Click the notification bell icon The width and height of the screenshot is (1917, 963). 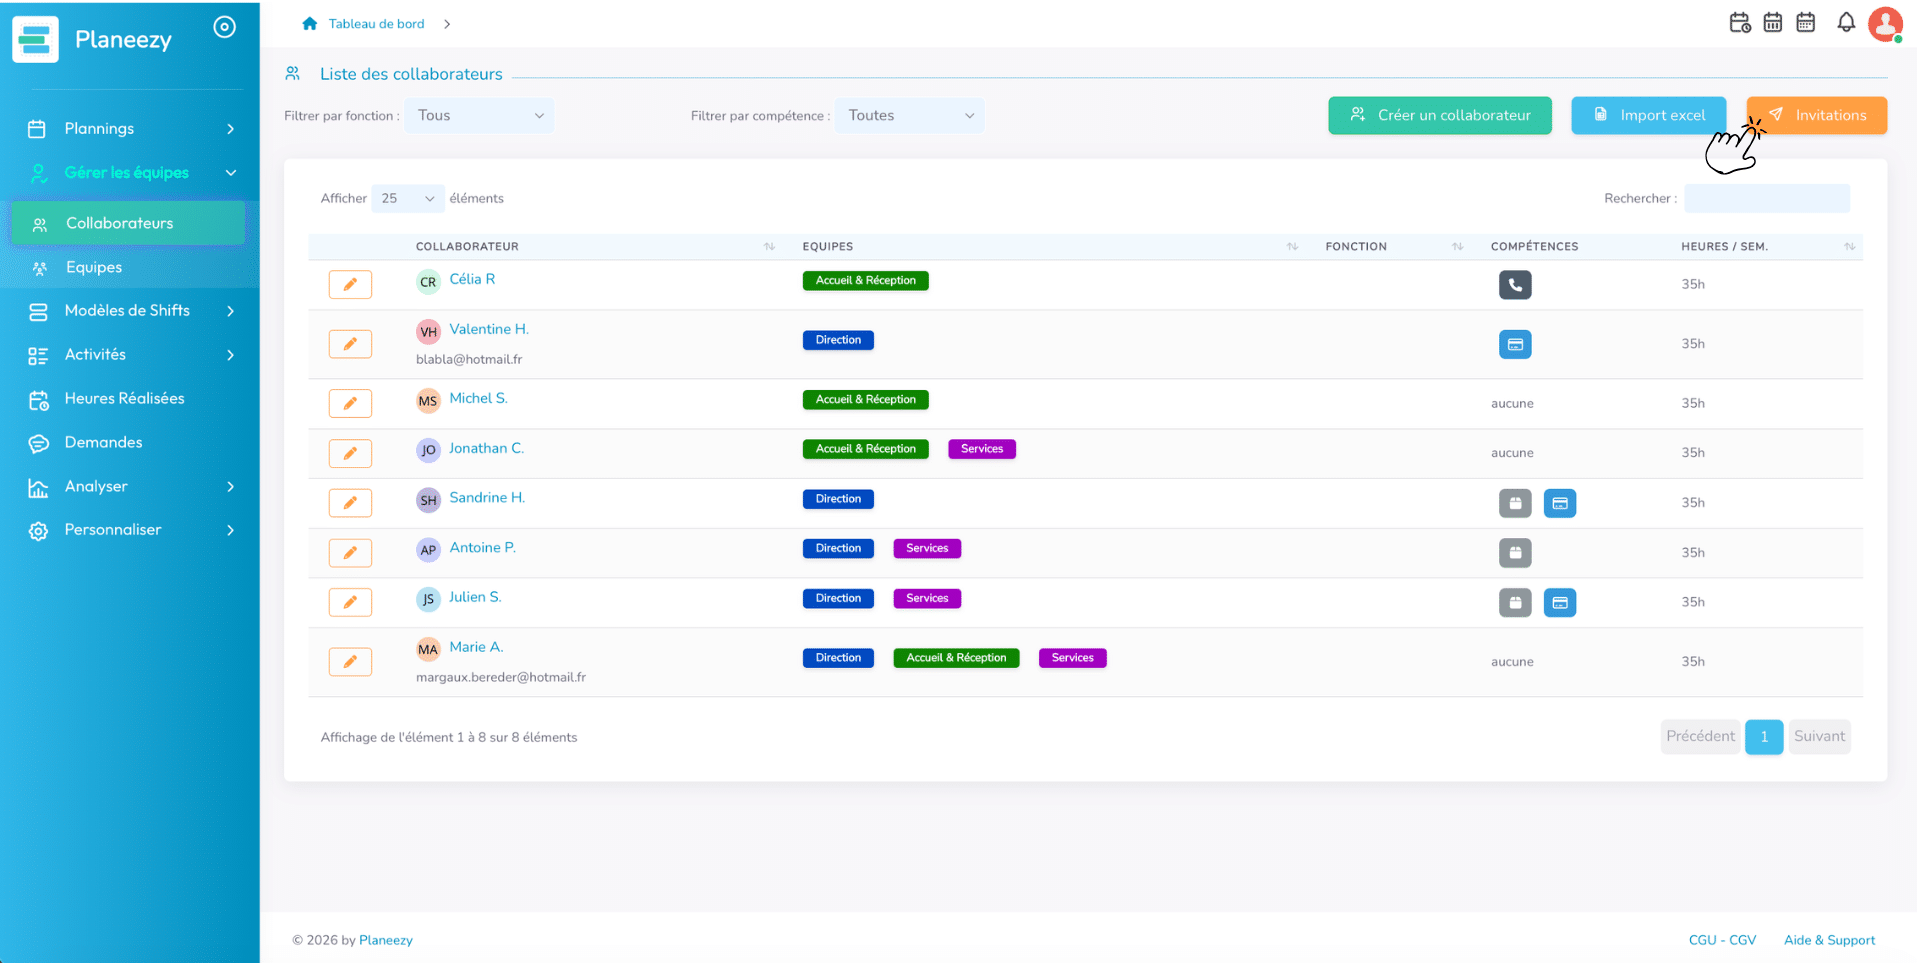(x=1846, y=22)
